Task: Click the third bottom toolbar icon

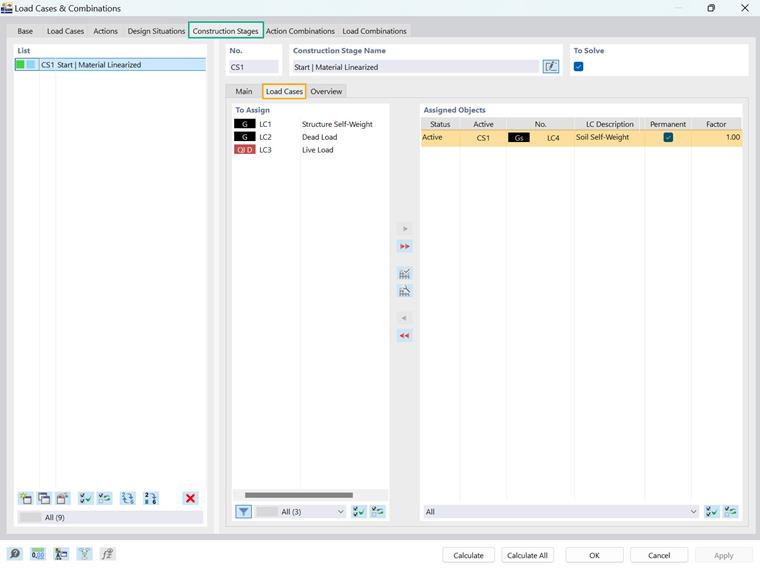Action: click(x=61, y=554)
